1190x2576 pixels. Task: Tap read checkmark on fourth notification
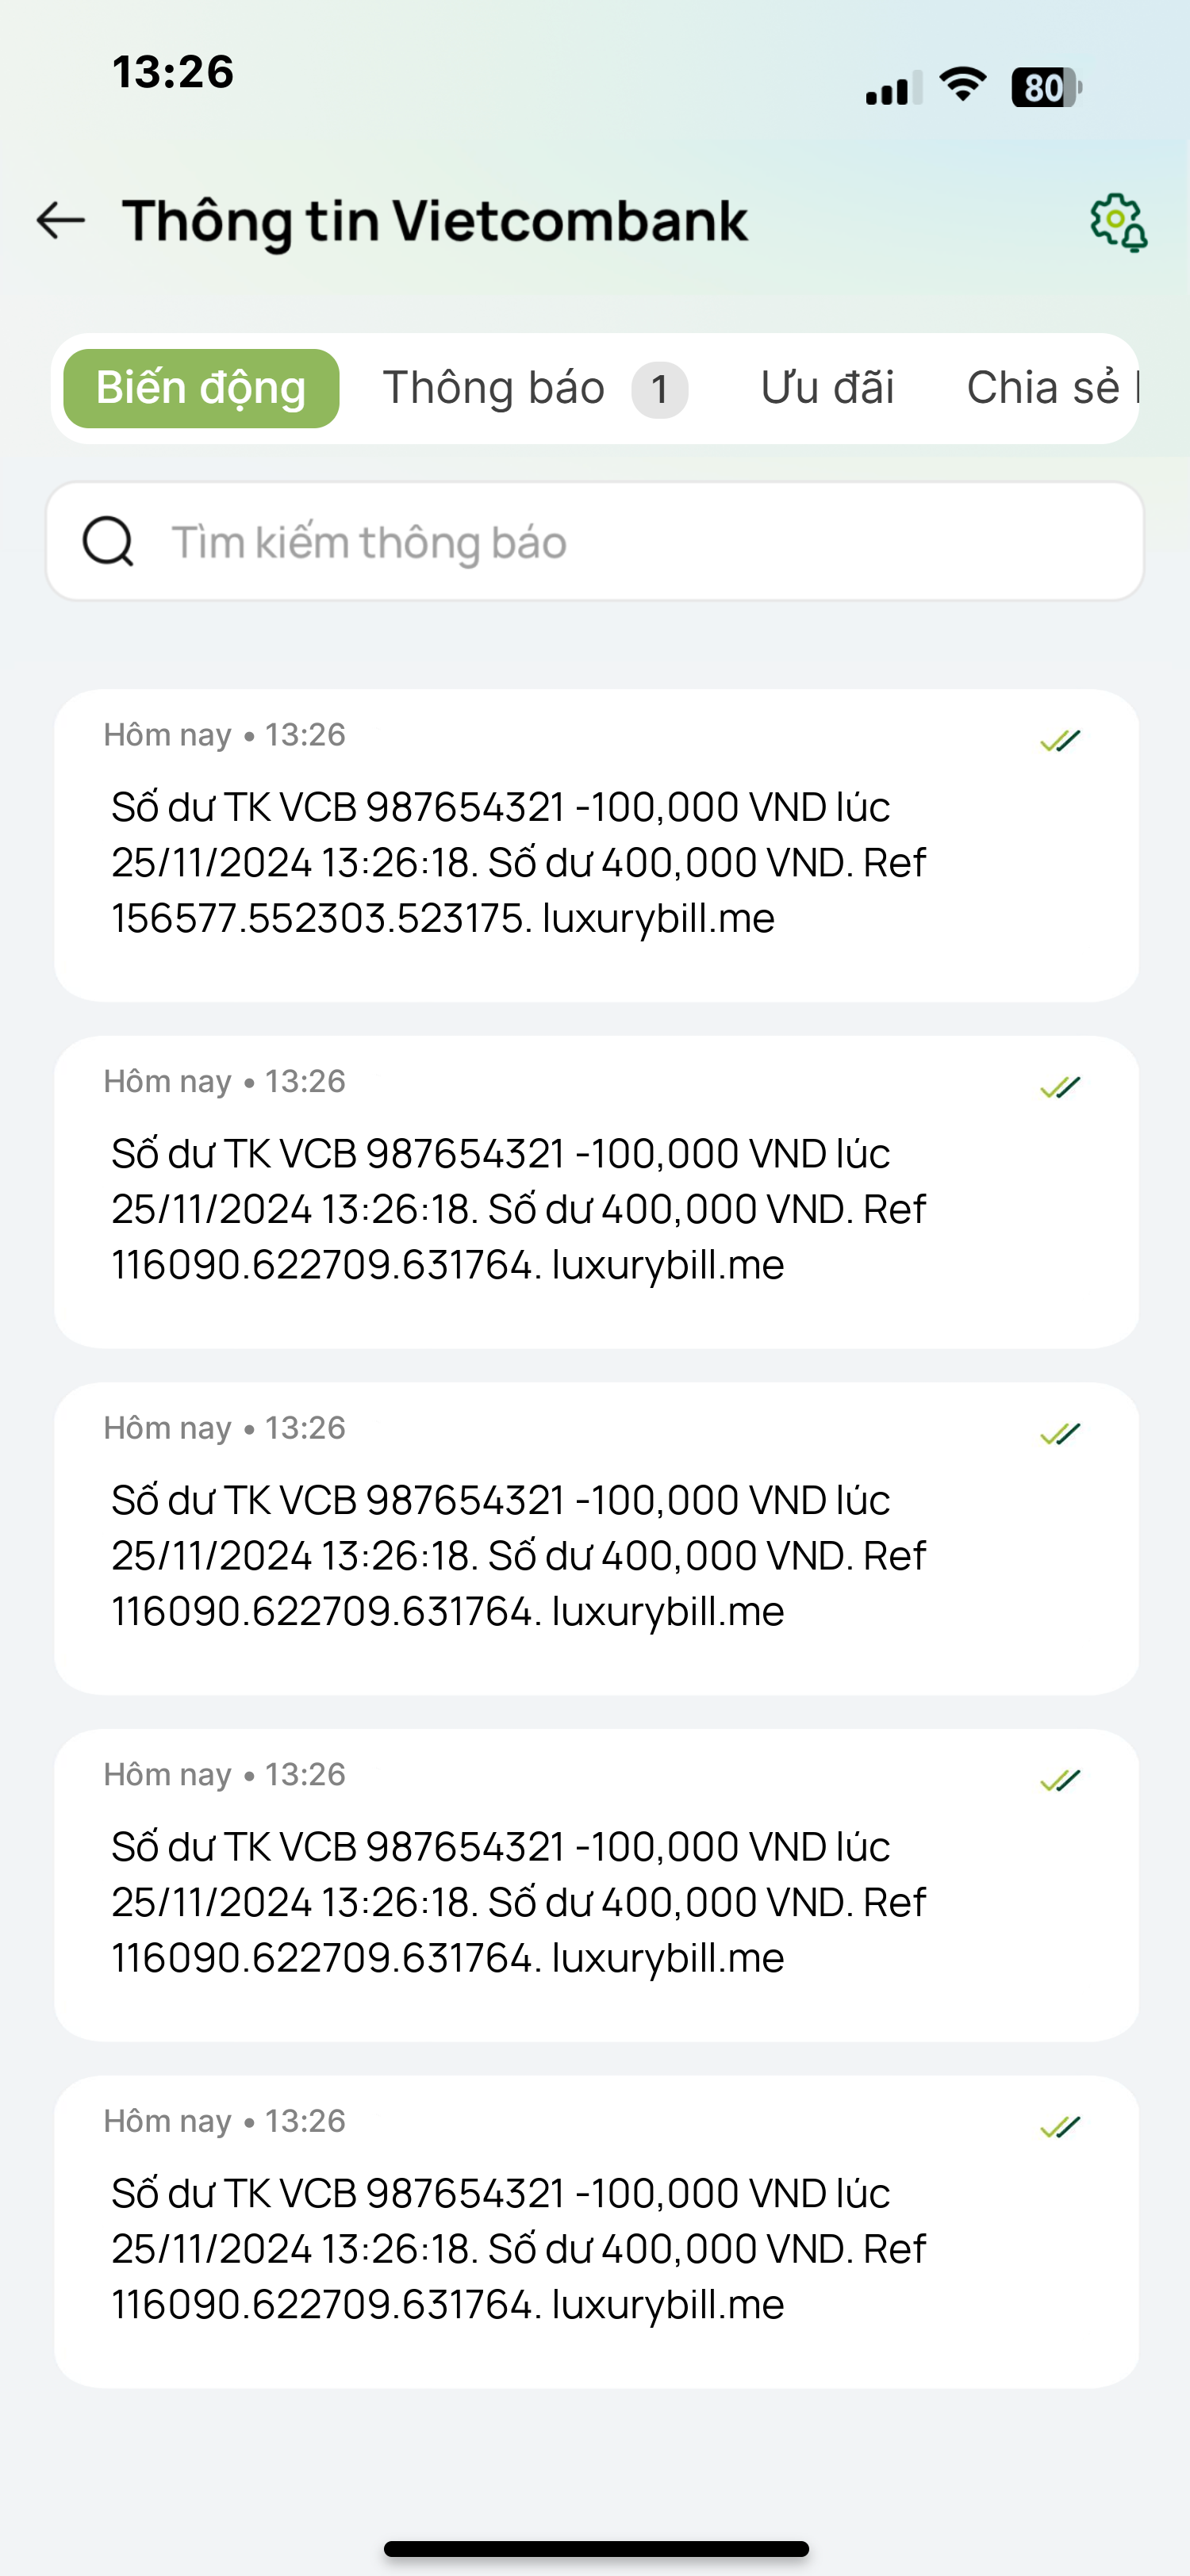pos(1060,1780)
